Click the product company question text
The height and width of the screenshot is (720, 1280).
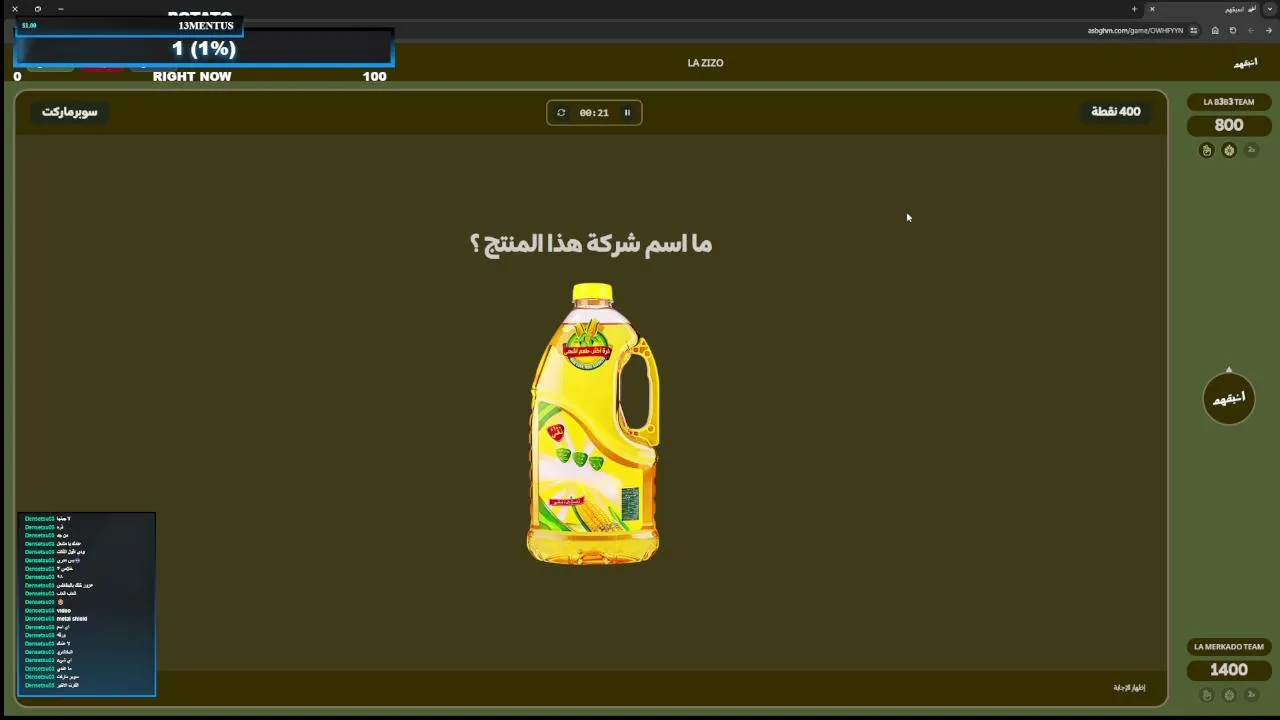(x=591, y=244)
